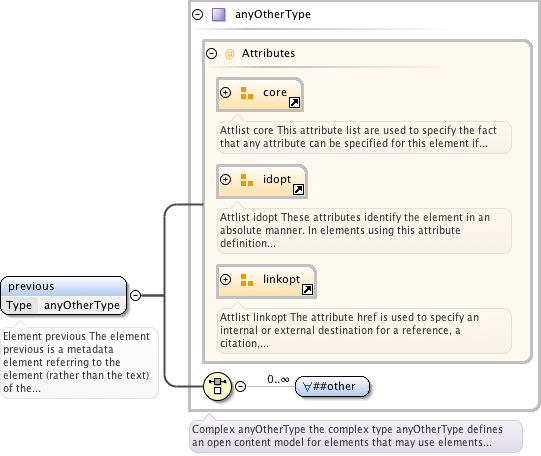
Task: Expand the core attribute group
Action: (x=226, y=93)
